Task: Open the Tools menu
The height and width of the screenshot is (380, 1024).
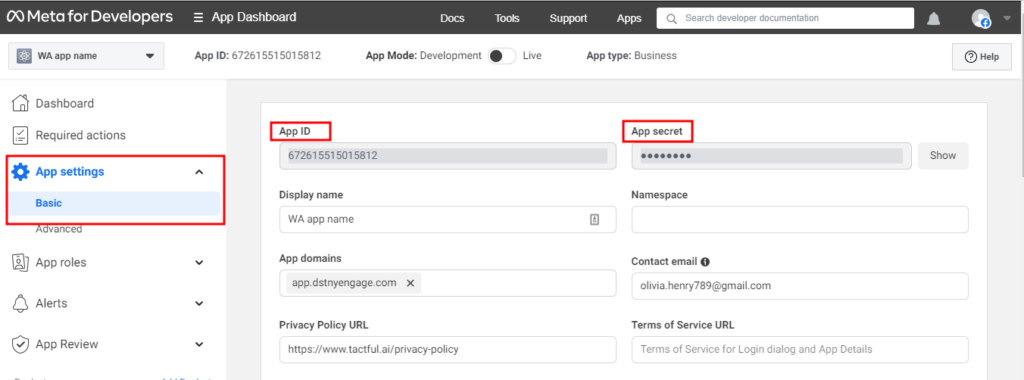Action: [x=507, y=18]
